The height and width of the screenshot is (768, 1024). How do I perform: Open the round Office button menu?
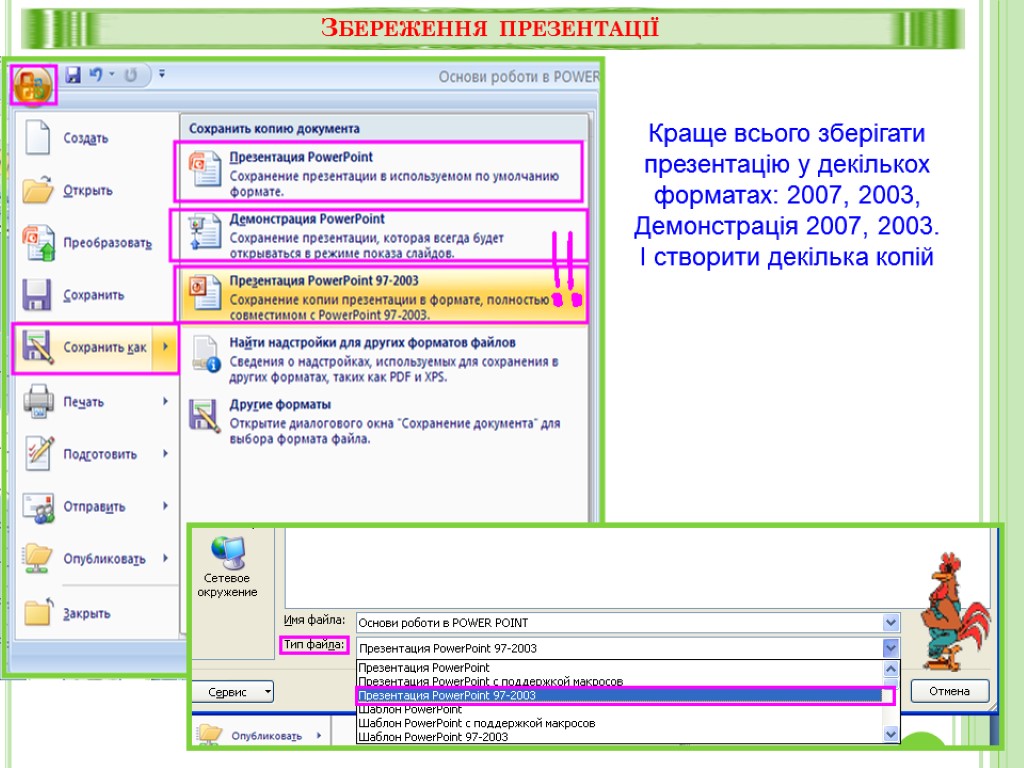pyautogui.click(x=33, y=84)
